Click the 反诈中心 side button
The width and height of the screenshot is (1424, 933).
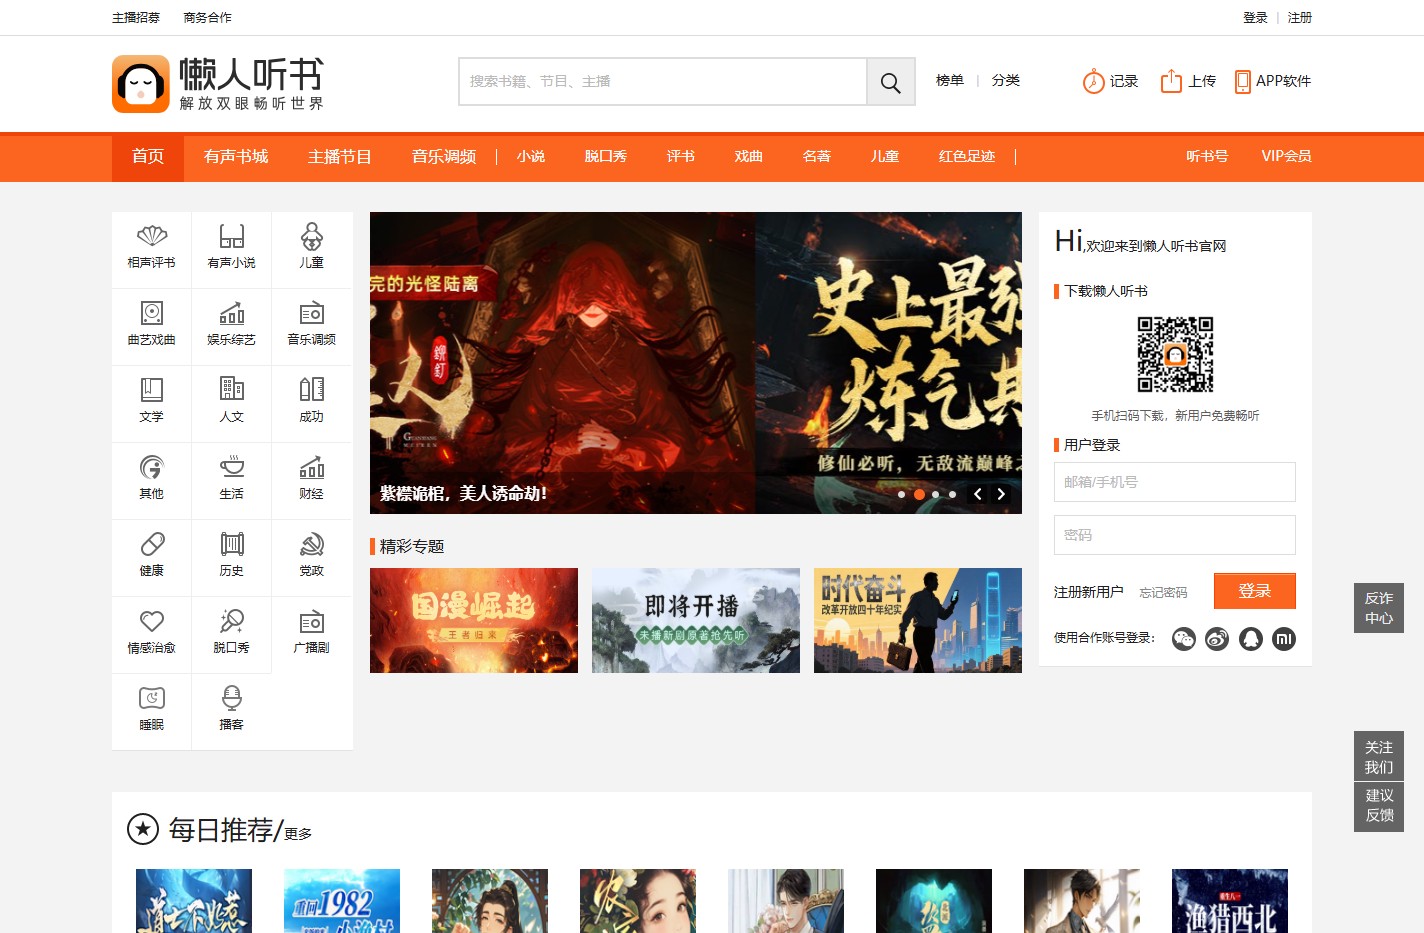click(1379, 608)
